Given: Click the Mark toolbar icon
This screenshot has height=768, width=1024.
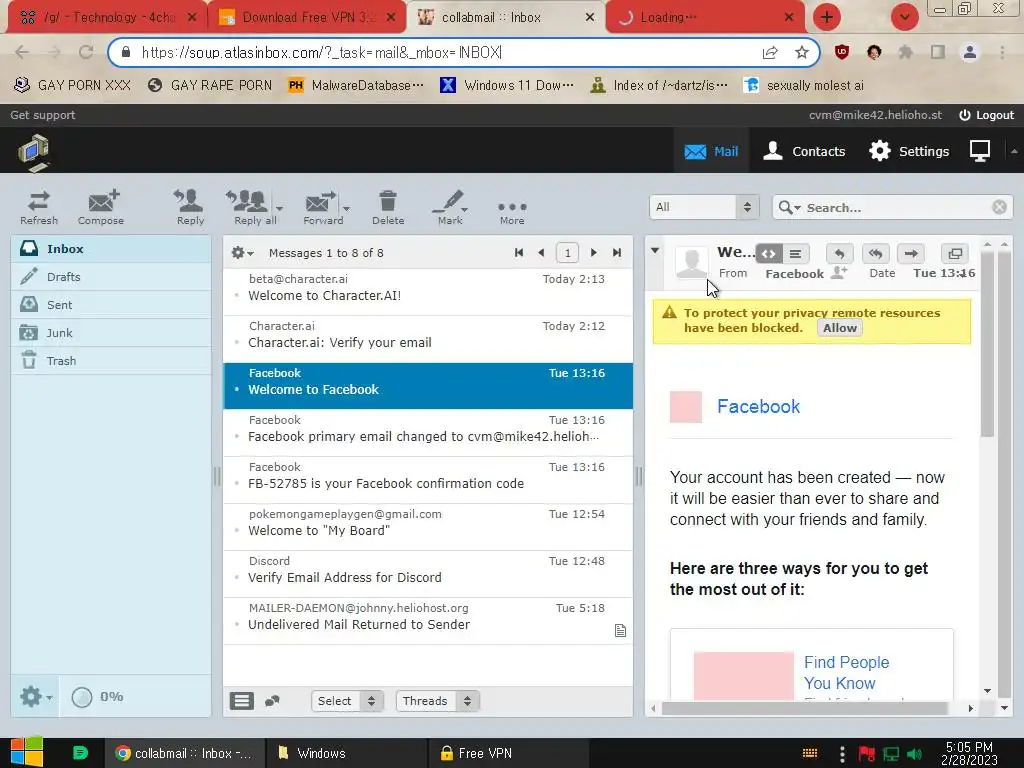Looking at the screenshot, I should pyautogui.click(x=450, y=206).
